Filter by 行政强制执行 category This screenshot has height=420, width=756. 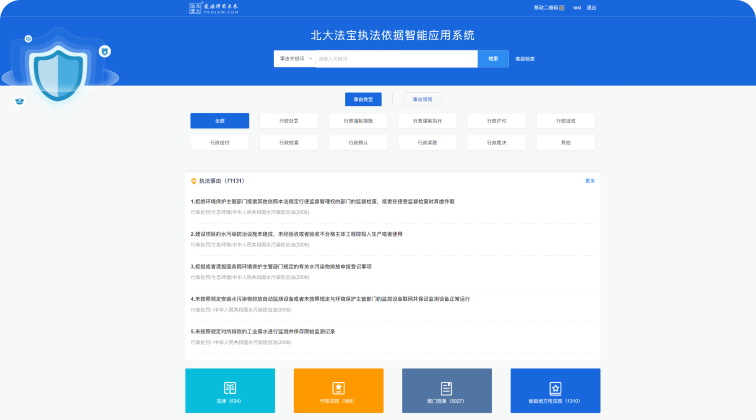click(427, 121)
